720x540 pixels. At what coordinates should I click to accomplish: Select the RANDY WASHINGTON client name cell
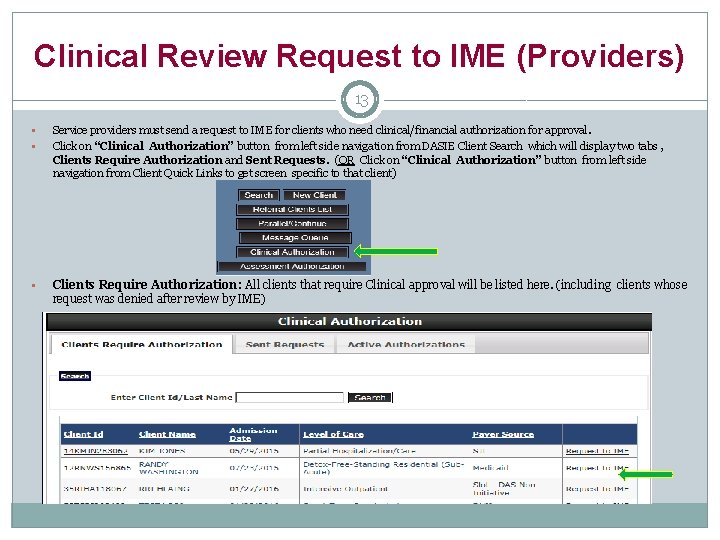click(169, 468)
